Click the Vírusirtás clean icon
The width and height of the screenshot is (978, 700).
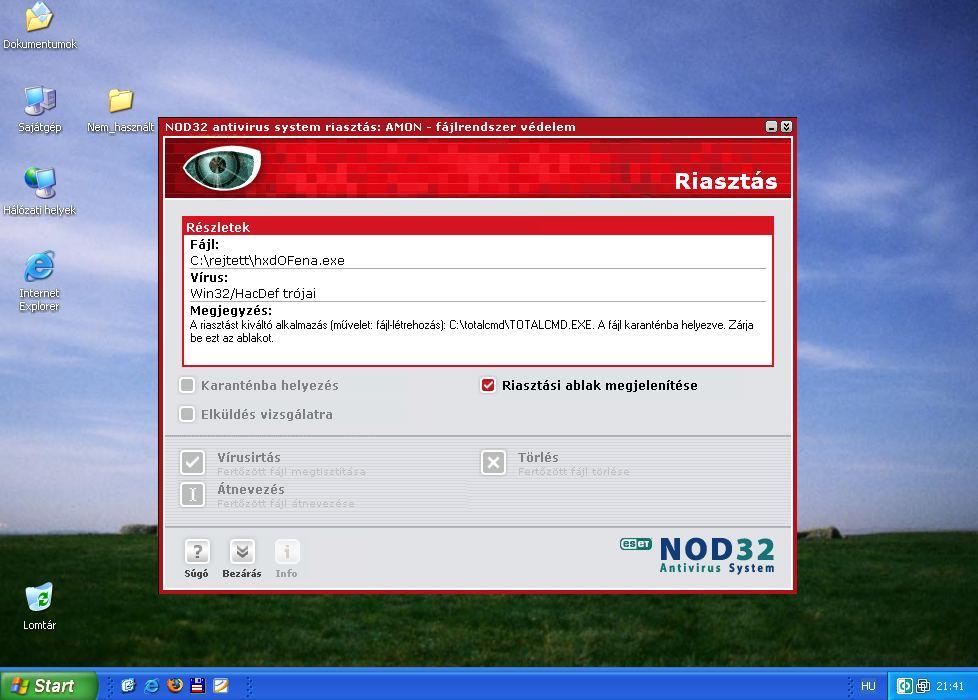[x=193, y=462]
